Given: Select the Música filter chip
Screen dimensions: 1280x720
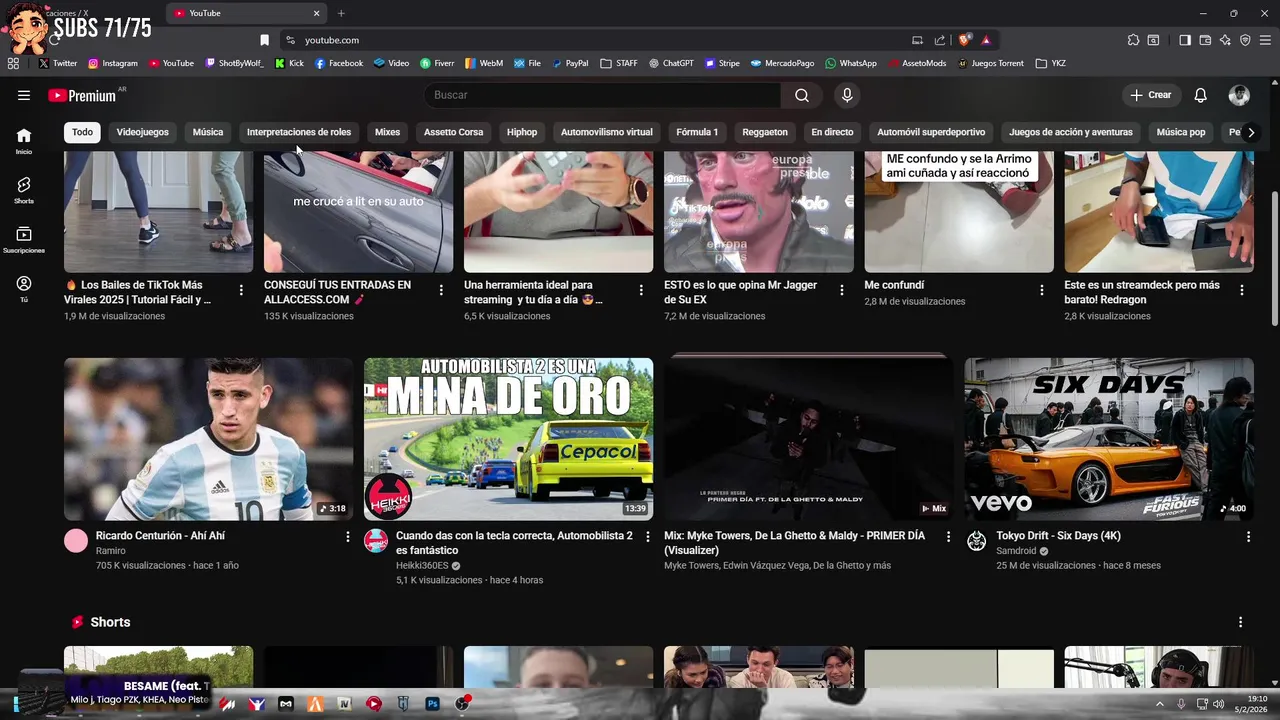Looking at the screenshot, I should (208, 132).
